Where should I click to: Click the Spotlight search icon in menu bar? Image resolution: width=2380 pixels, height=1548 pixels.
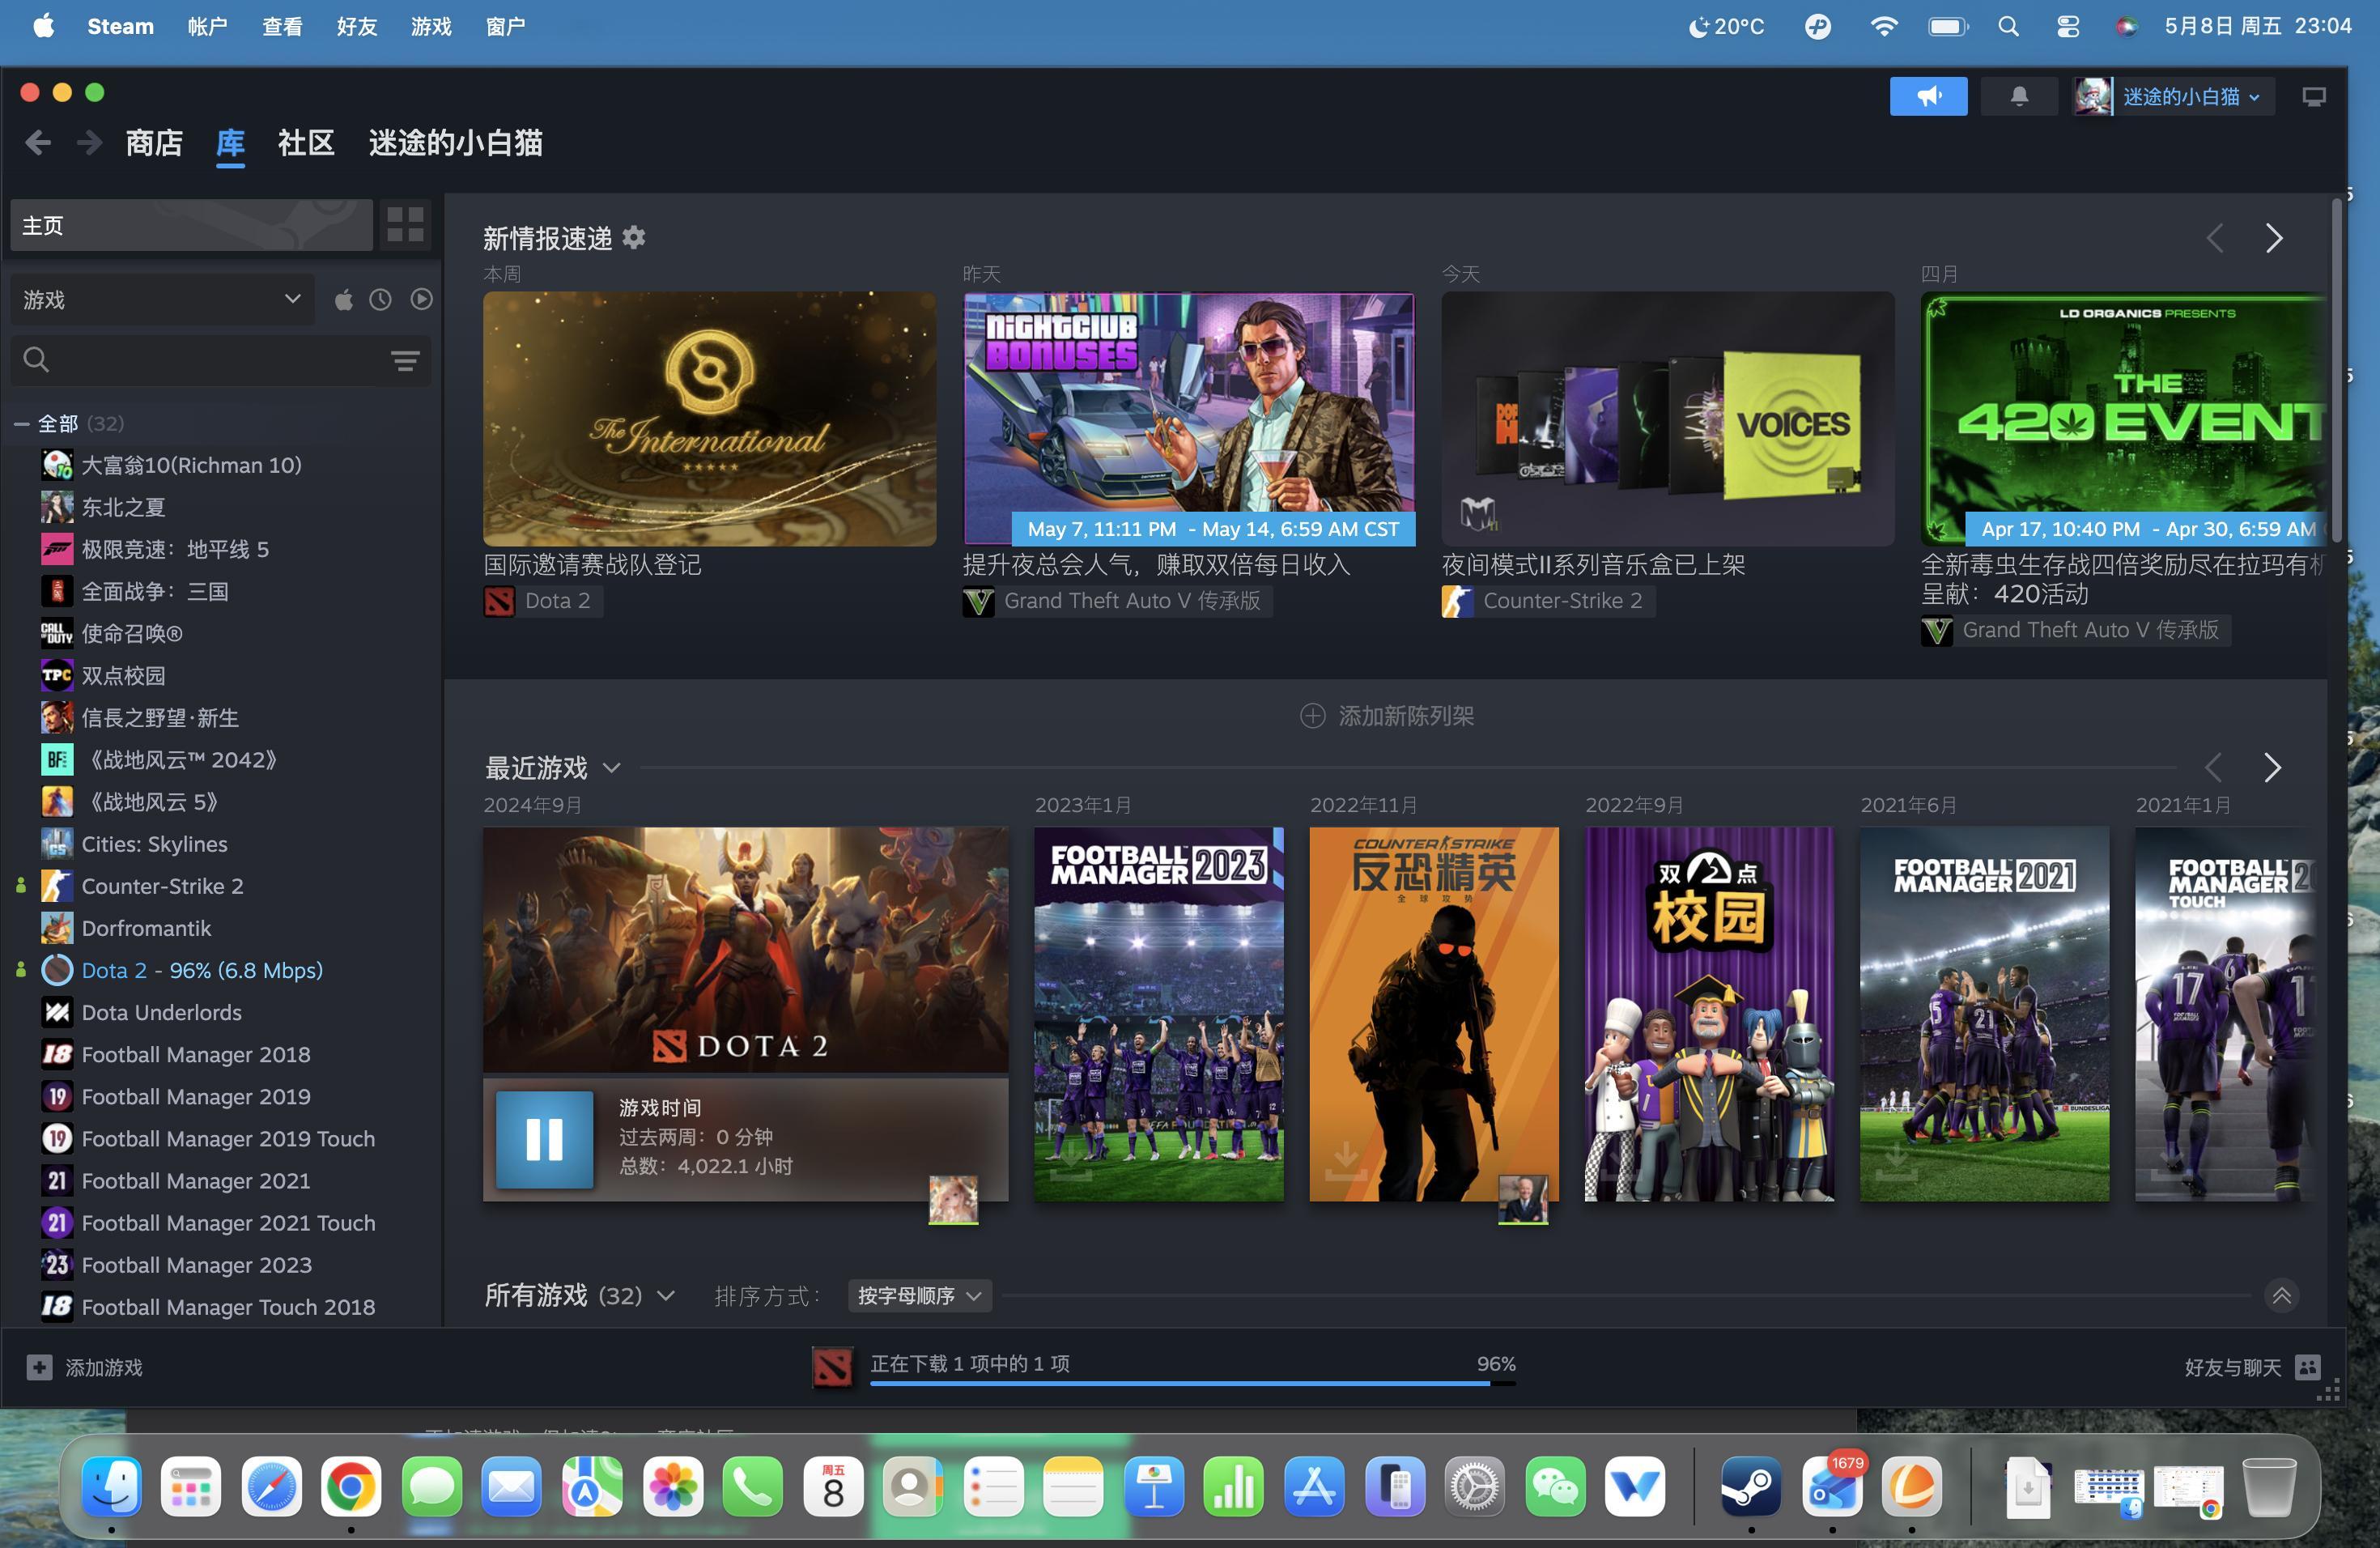[2008, 26]
